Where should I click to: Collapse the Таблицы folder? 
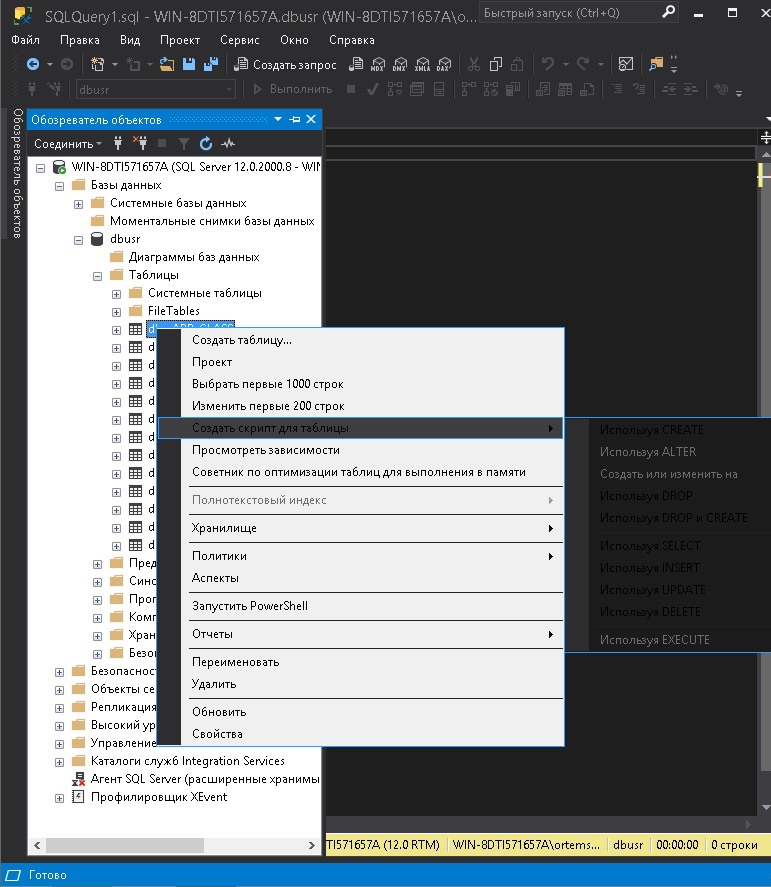pyautogui.click(x=97, y=277)
